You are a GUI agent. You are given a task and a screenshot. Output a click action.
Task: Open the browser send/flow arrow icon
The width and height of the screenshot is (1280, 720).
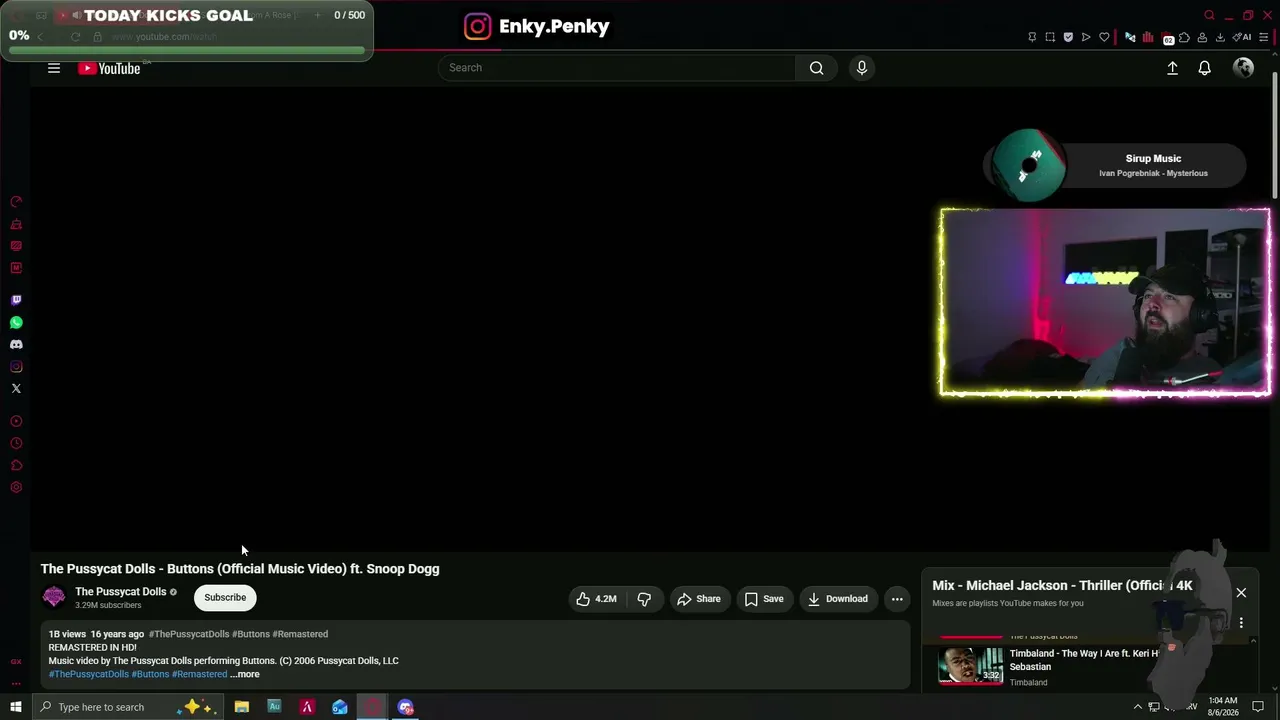pyautogui.click(x=1086, y=37)
